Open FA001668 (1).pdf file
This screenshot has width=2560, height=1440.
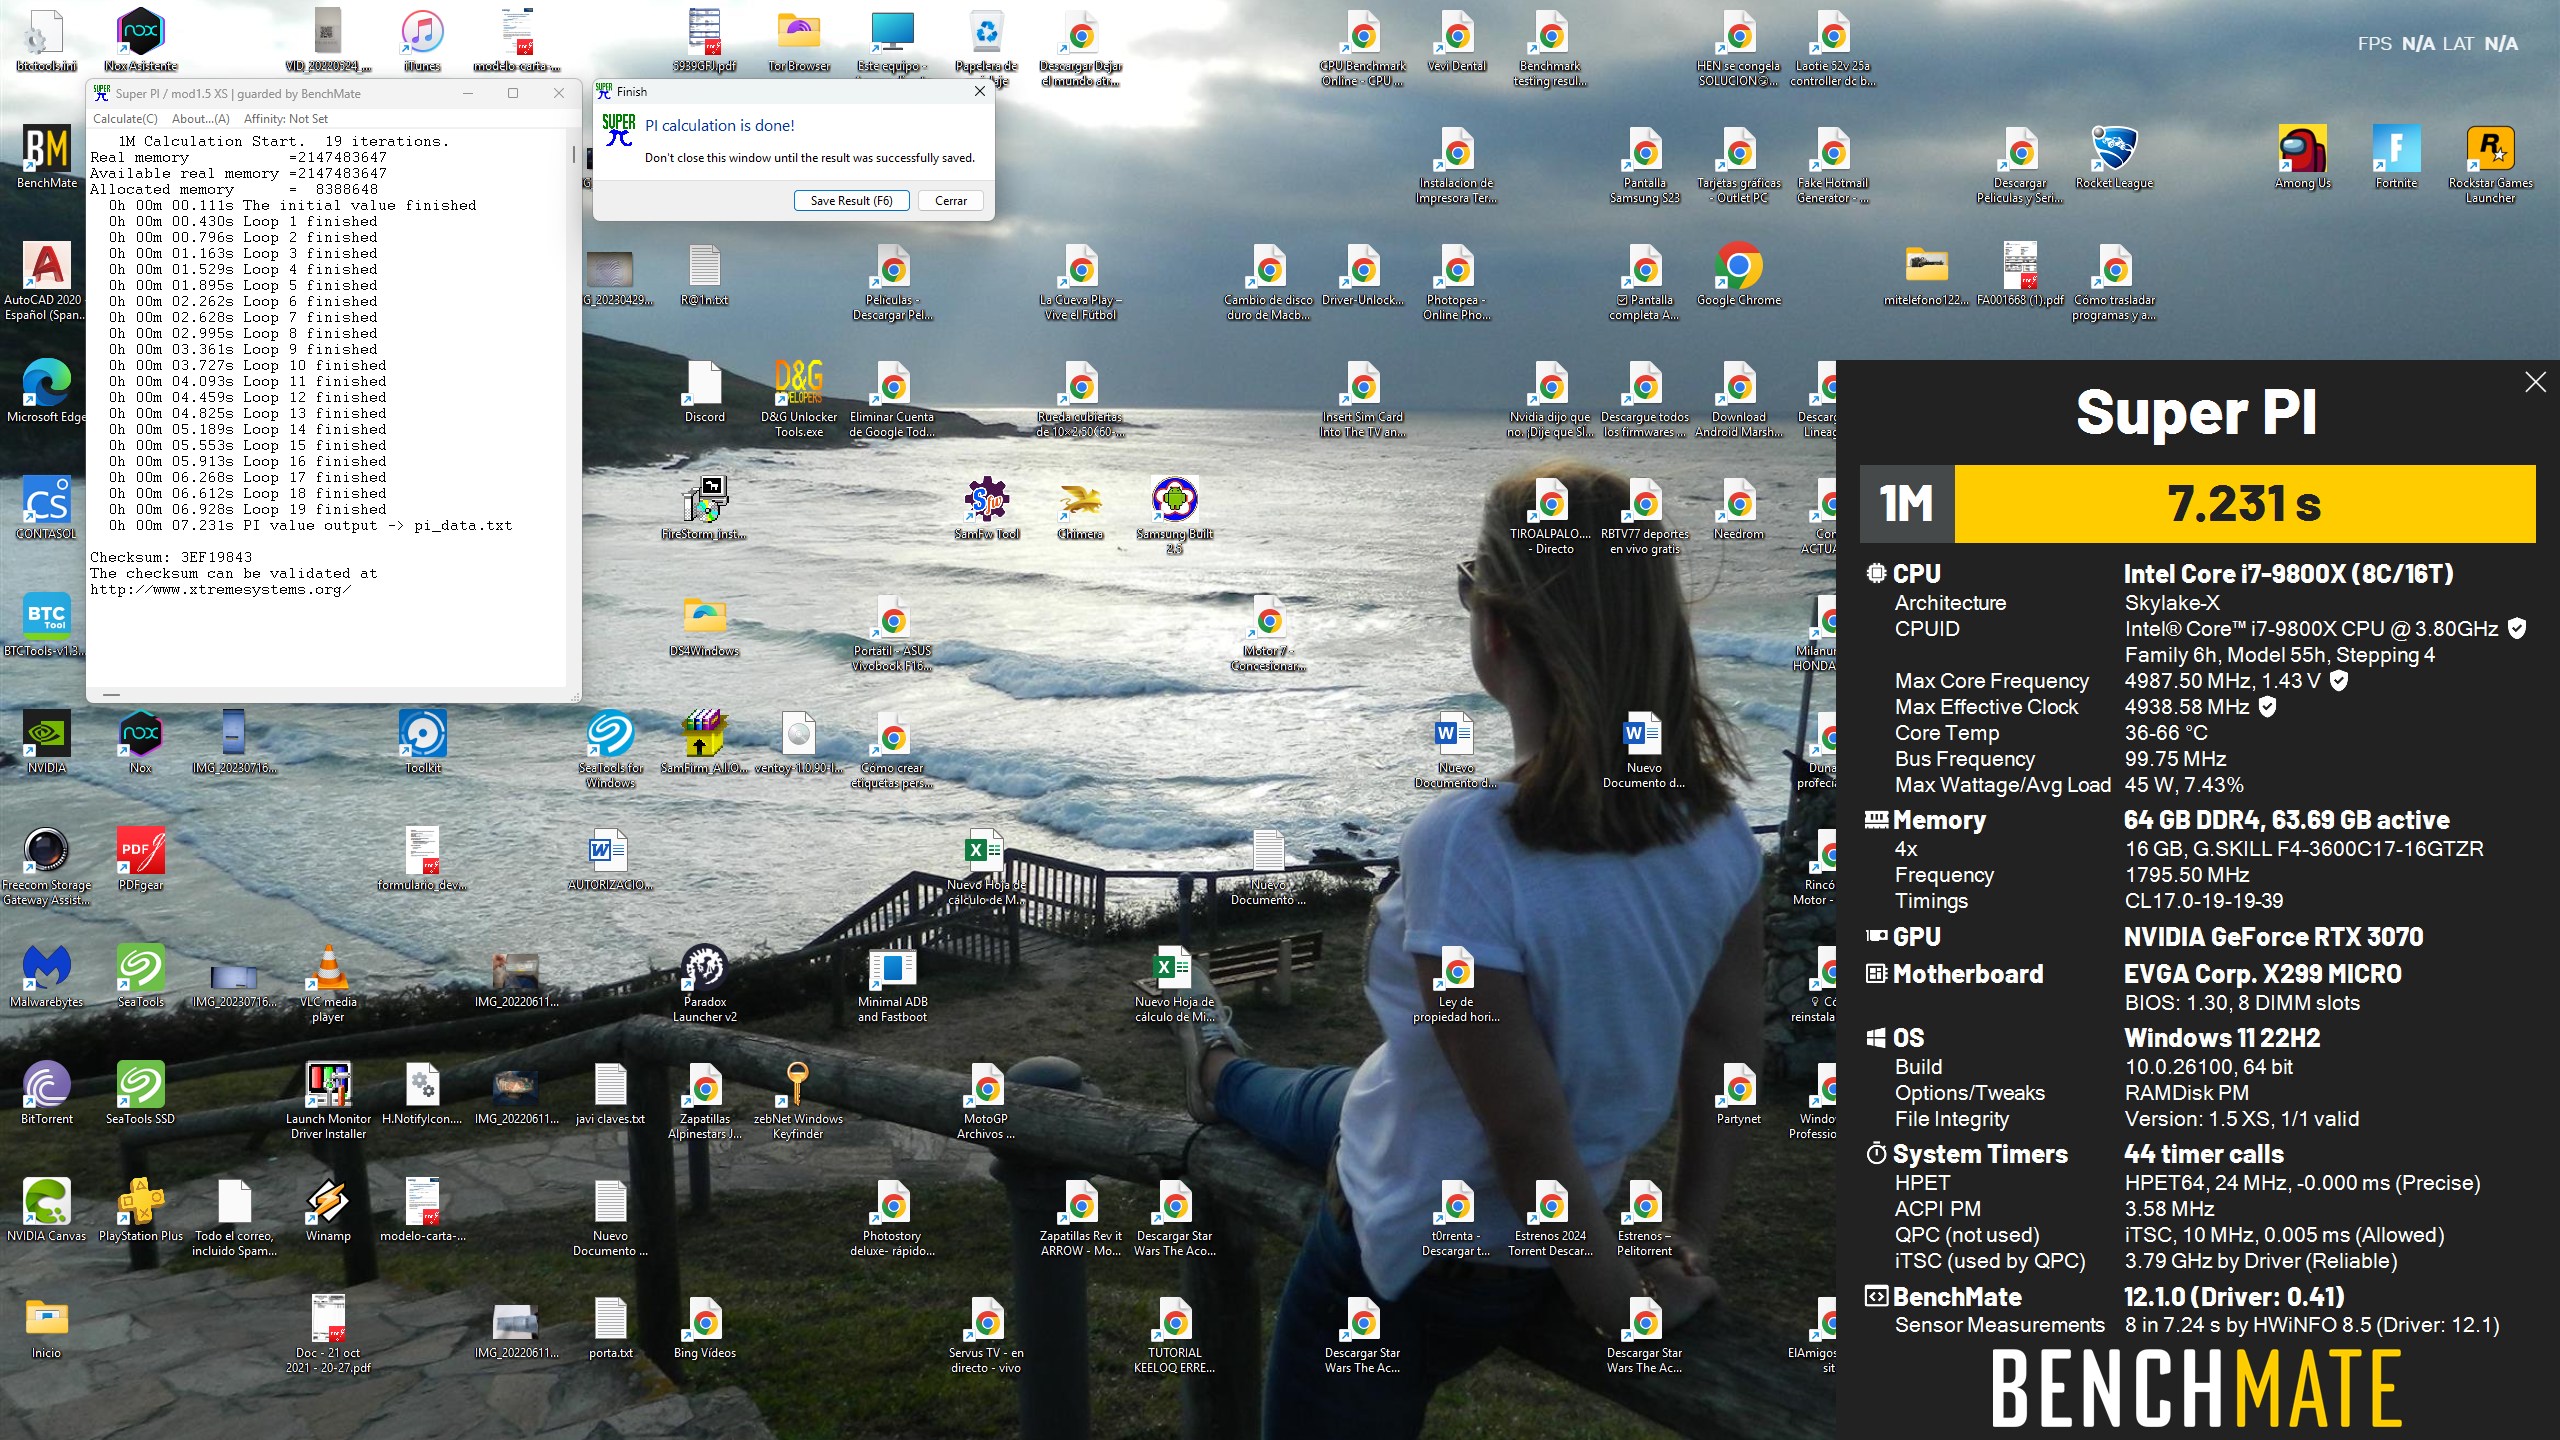click(2020, 274)
